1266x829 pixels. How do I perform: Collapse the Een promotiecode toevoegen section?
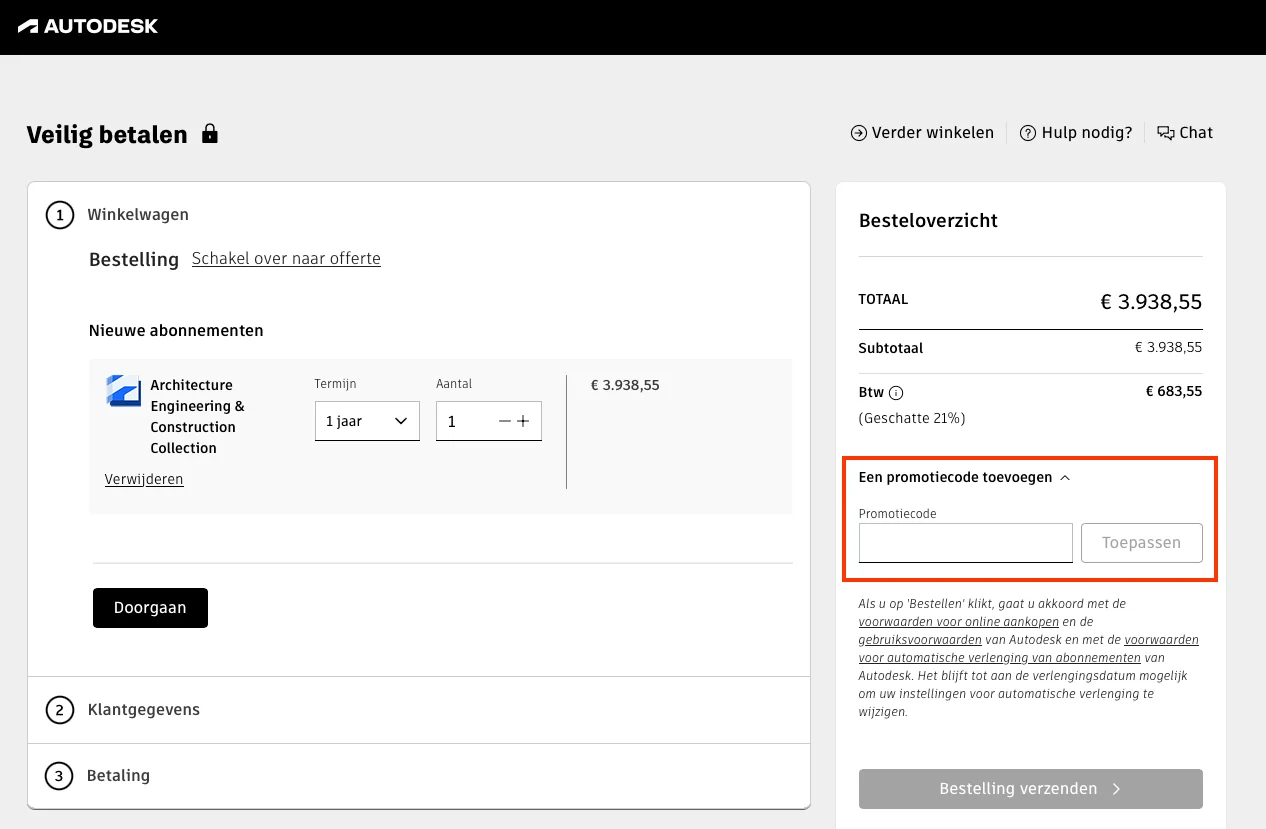(x=1066, y=477)
